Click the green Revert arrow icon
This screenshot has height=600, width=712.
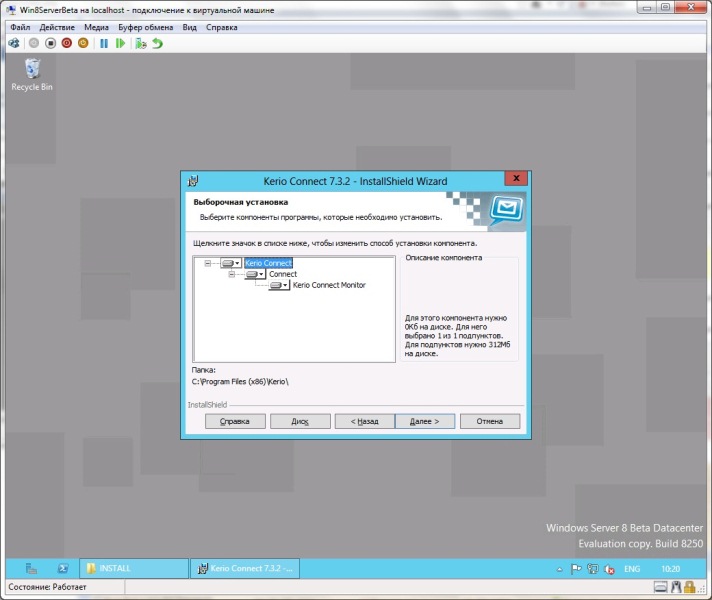158,43
